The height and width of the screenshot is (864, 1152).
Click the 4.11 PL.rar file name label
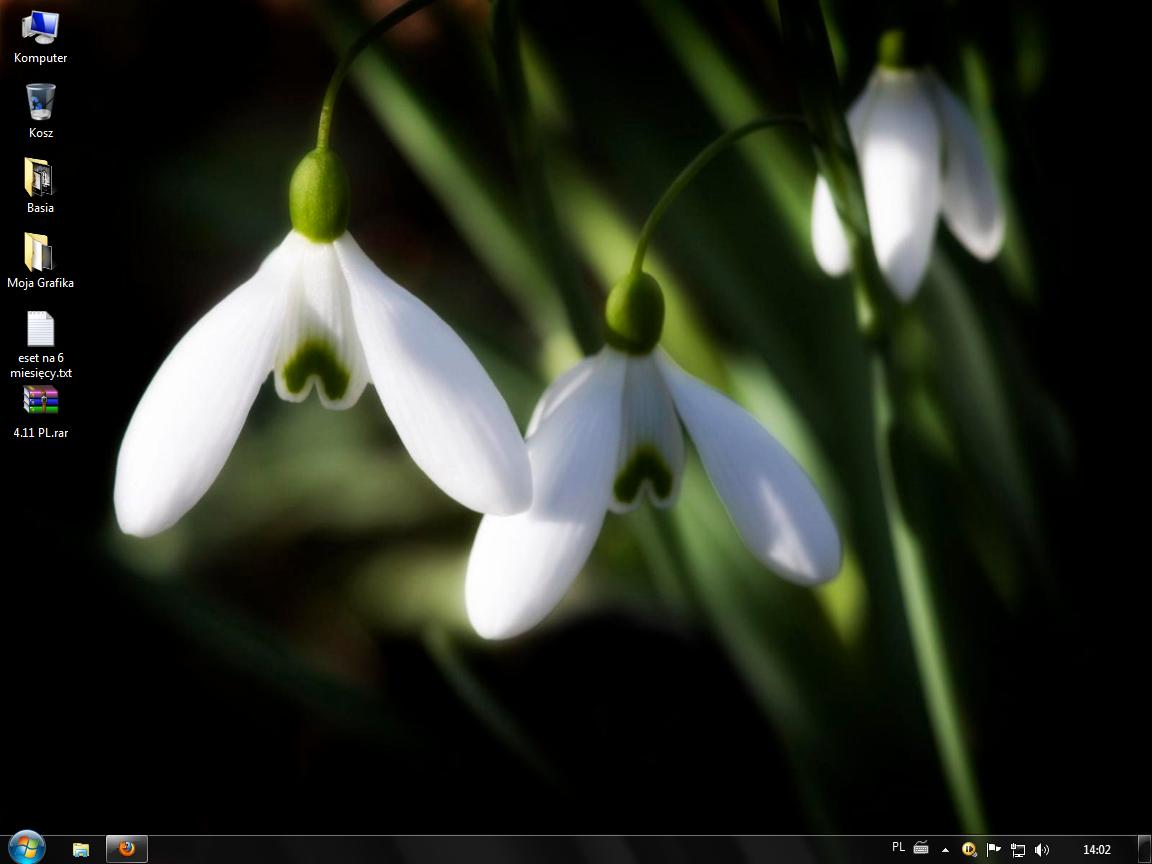tap(41, 433)
